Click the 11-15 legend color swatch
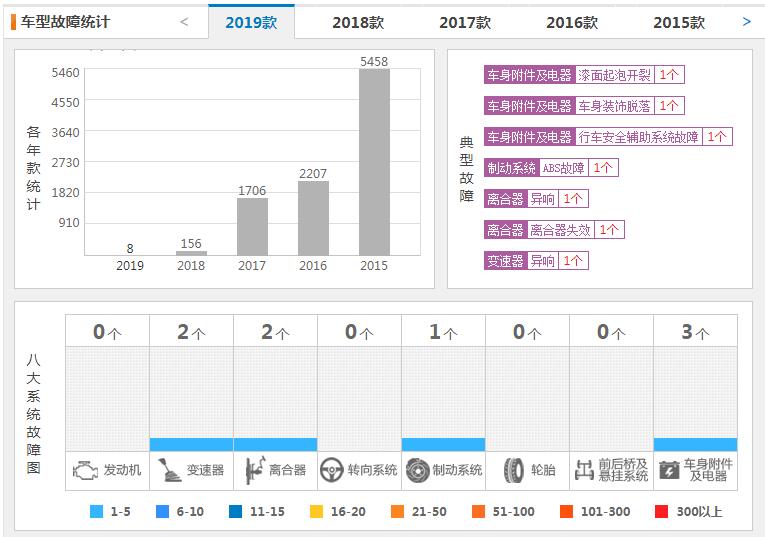765x537 pixels. tap(236, 512)
